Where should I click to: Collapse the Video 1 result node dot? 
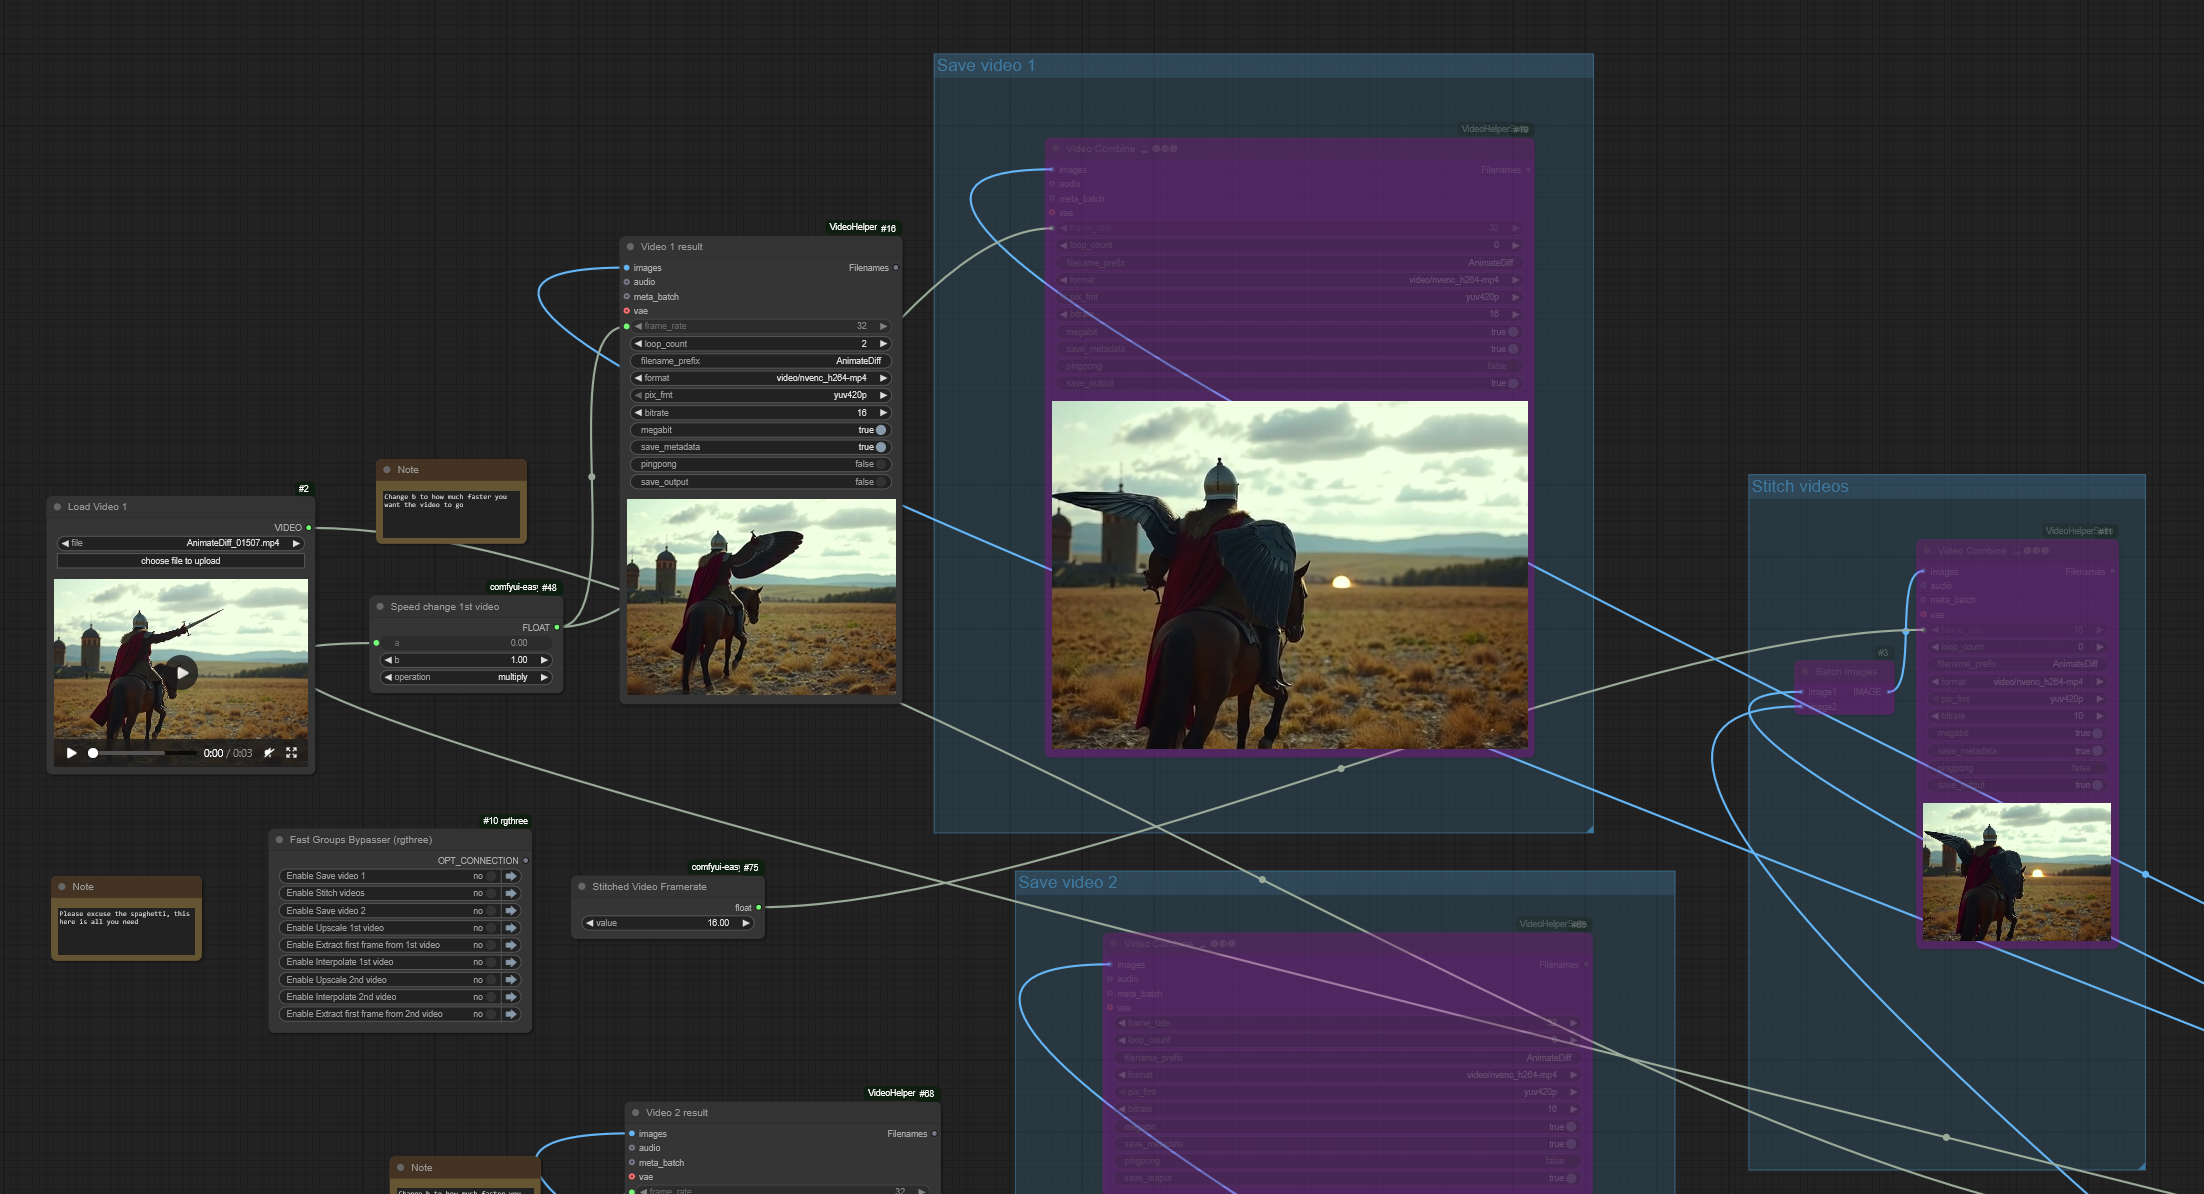click(631, 247)
